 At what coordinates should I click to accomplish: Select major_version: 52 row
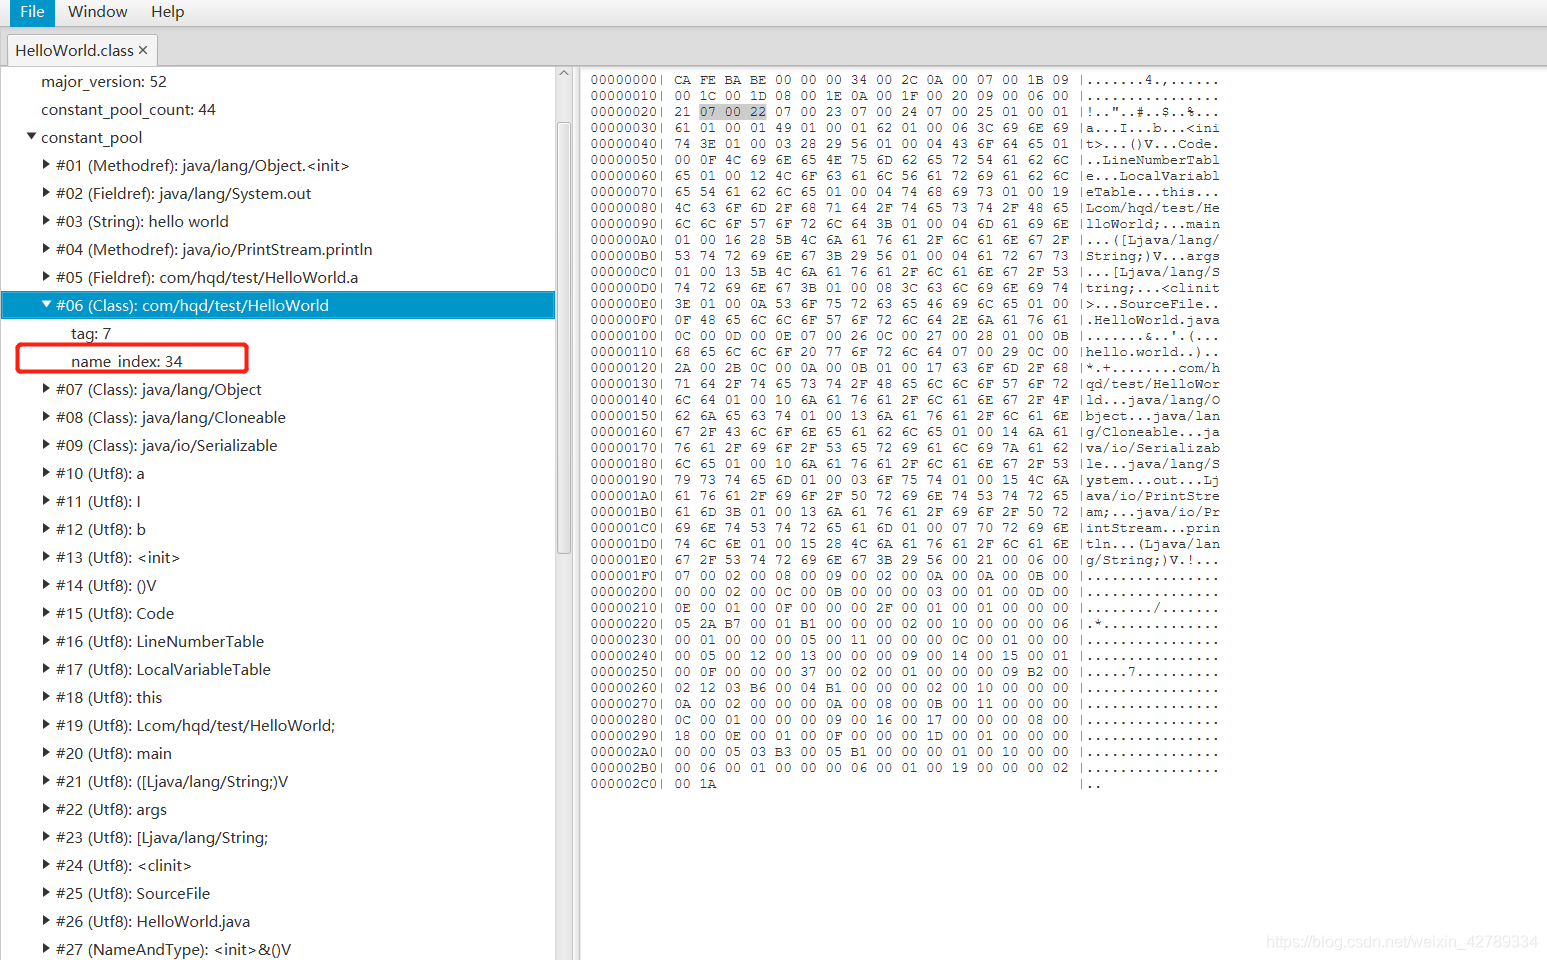tap(104, 81)
